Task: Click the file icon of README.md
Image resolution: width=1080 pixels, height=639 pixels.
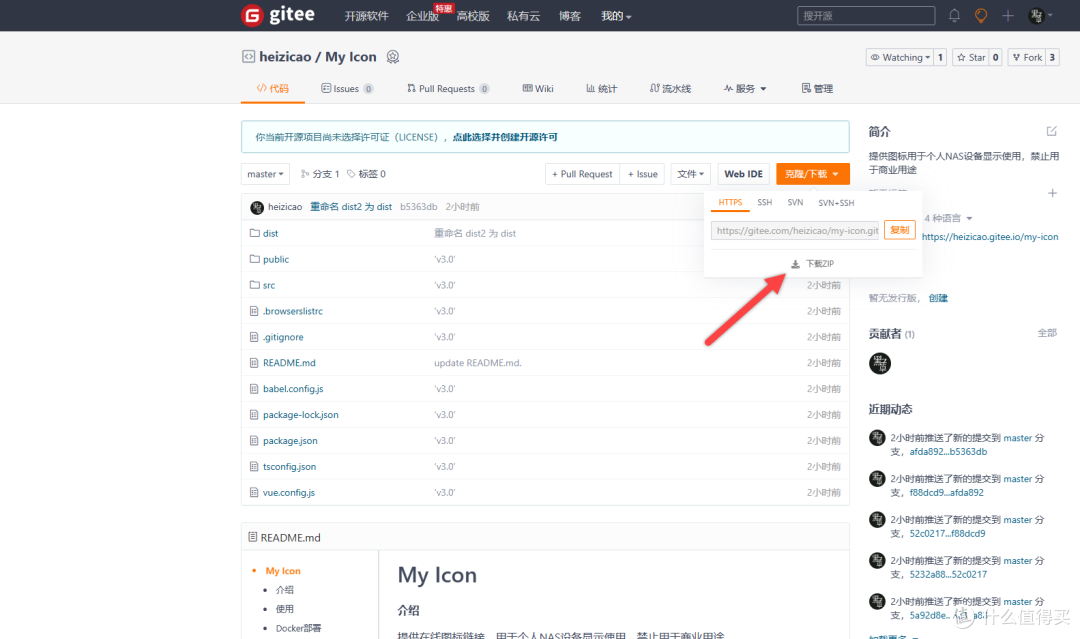Action: (253, 362)
